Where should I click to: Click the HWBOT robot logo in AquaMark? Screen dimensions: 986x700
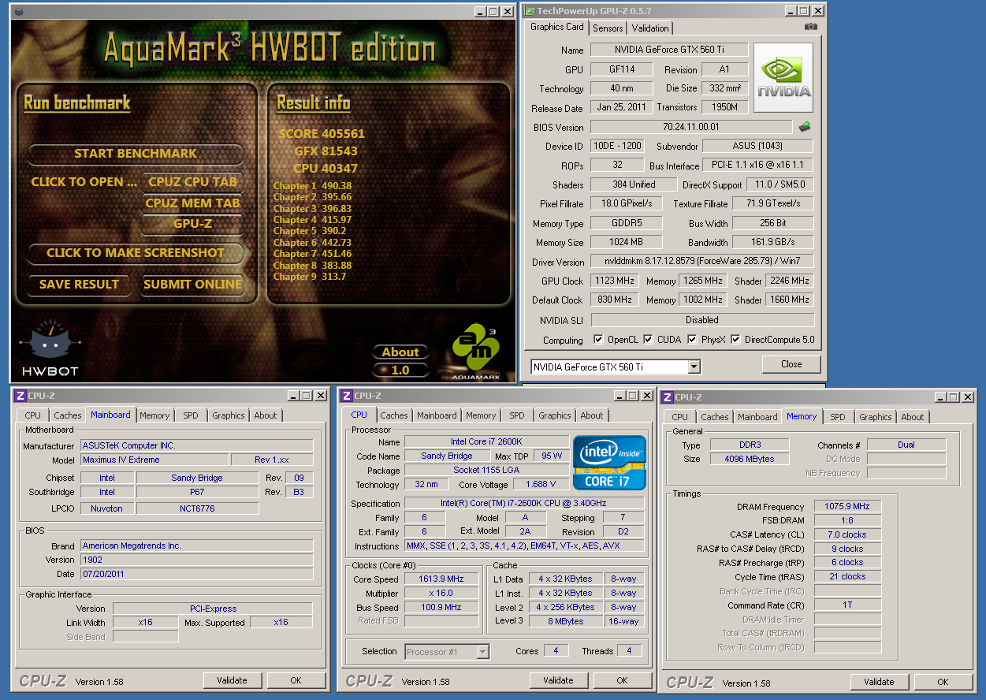(x=50, y=349)
